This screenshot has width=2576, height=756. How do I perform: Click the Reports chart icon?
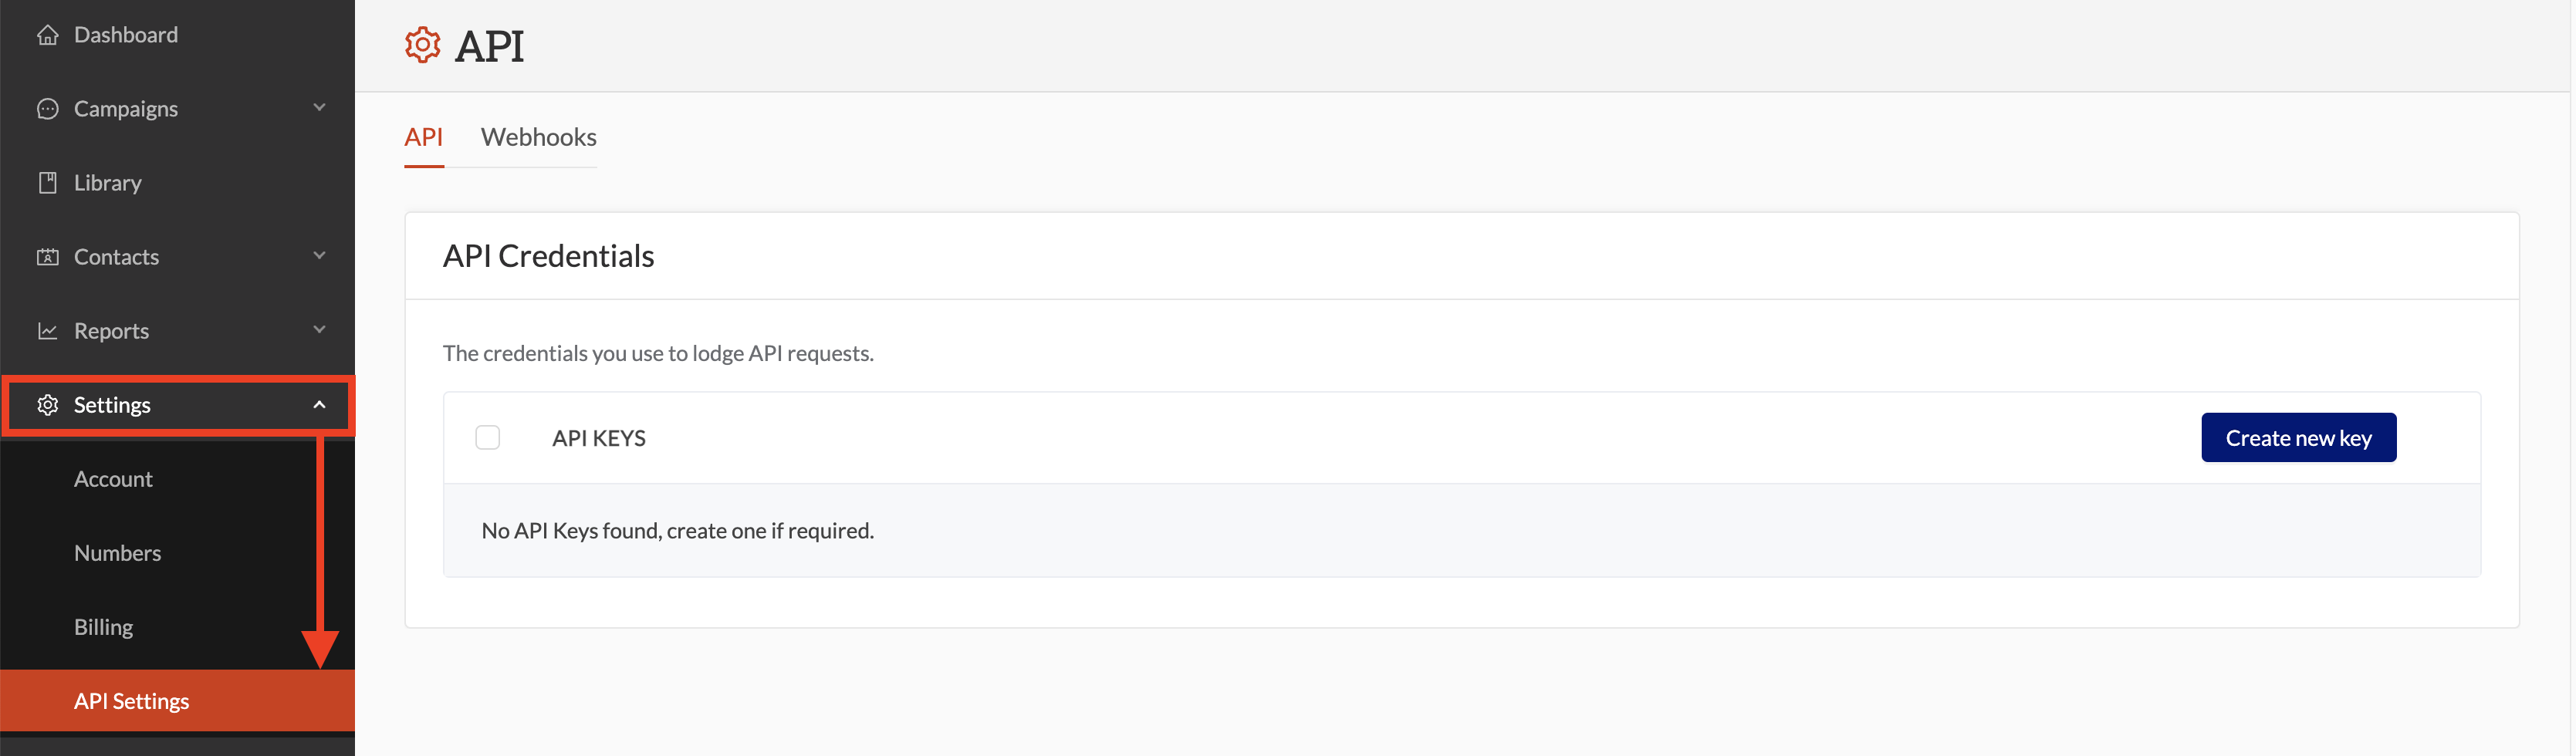click(47, 331)
